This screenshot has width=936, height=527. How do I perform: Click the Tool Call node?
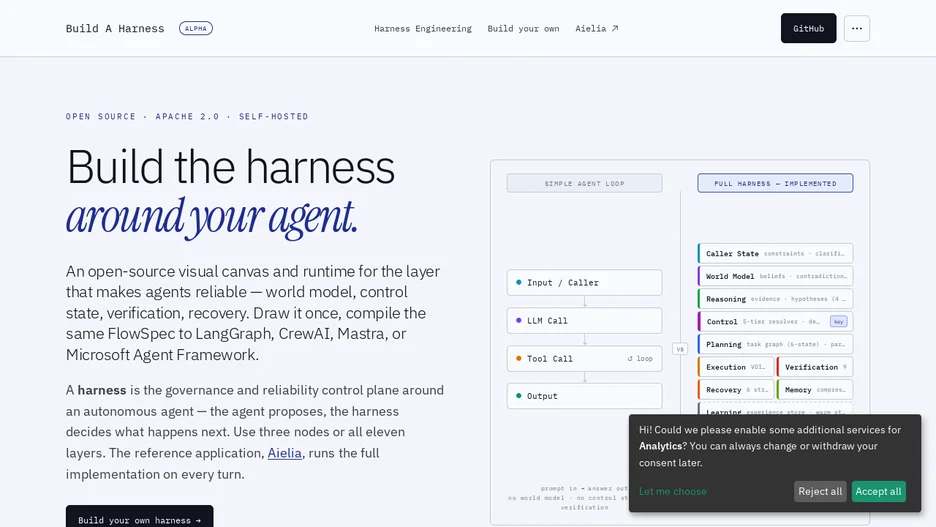[x=584, y=359]
